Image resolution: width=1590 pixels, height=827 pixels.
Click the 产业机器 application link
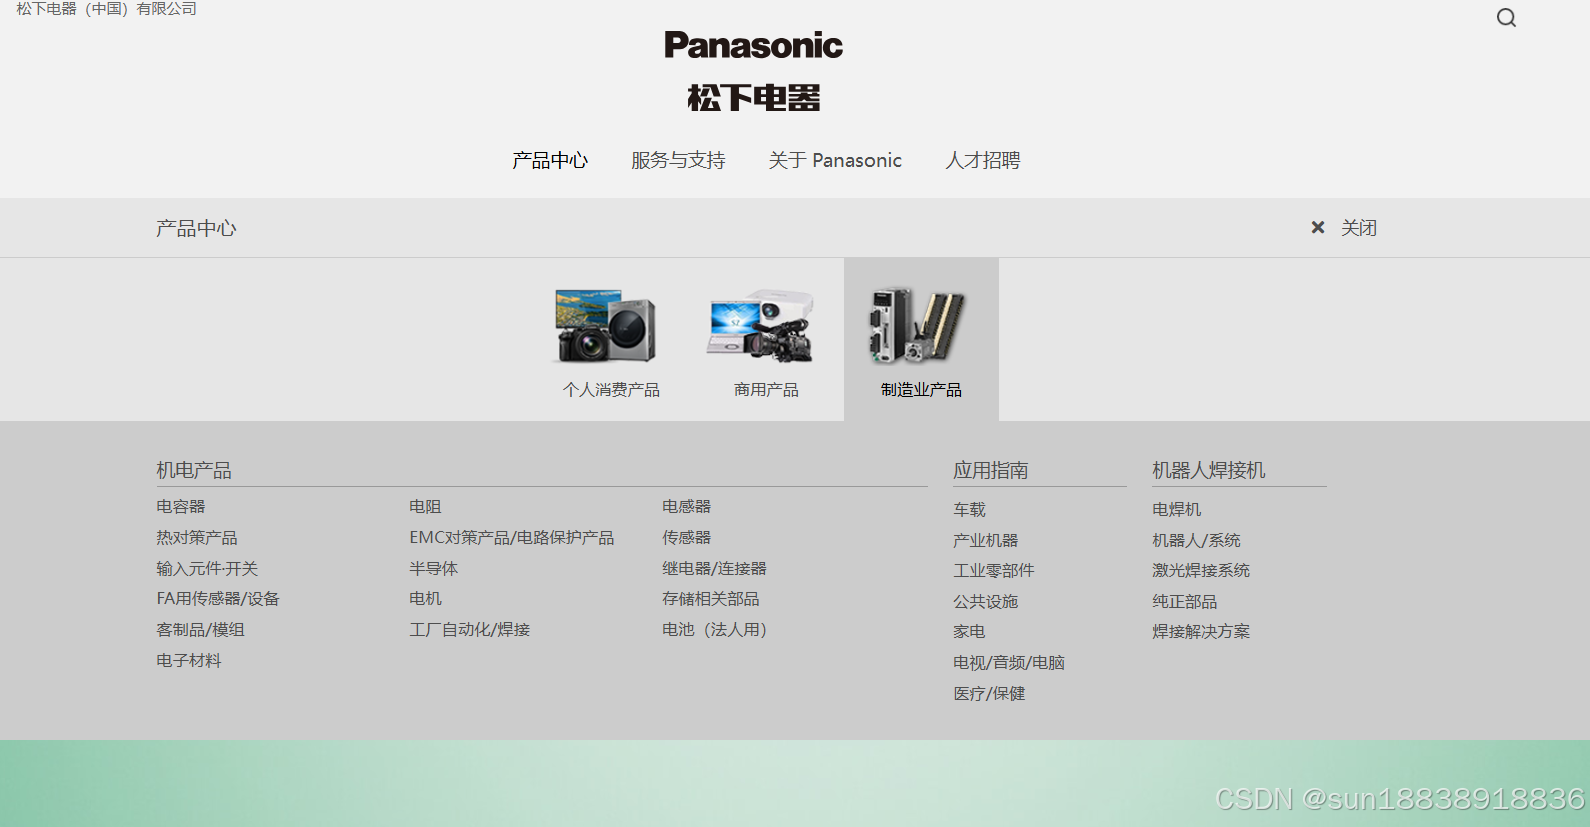[986, 541]
